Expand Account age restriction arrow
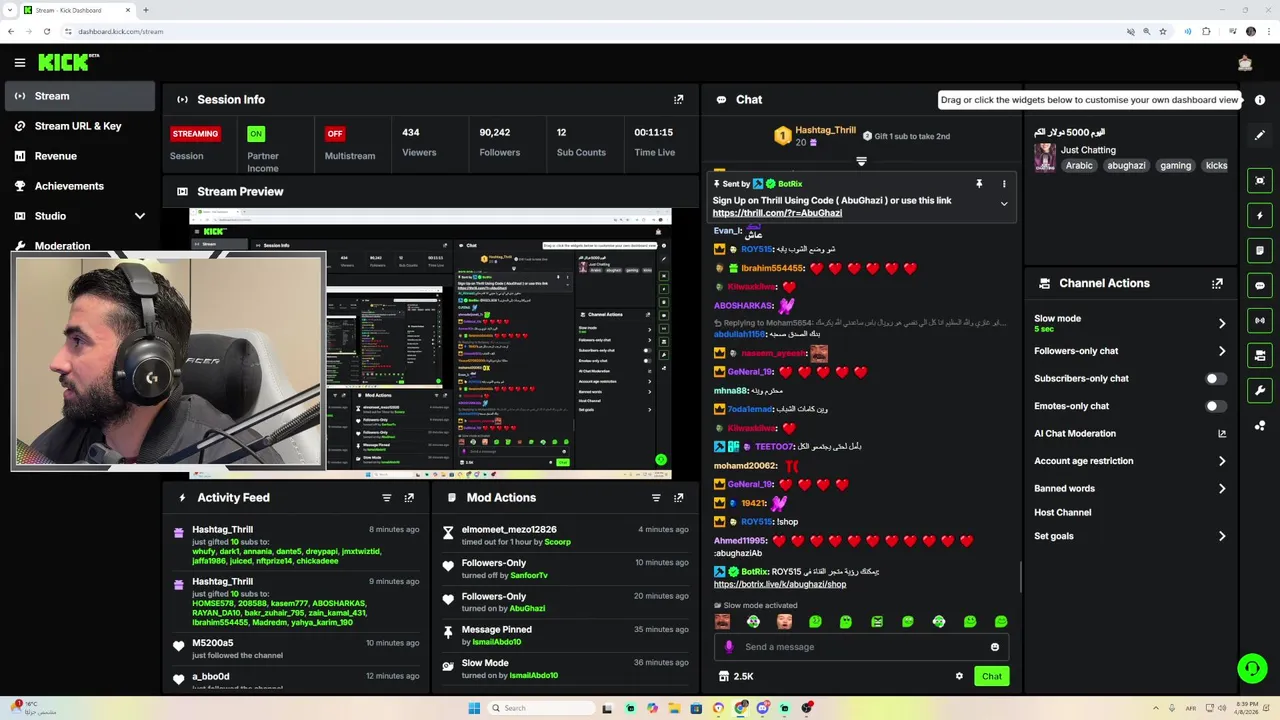Image resolution: width=1280 pixels, height=720 pixels. point(1222,461)
